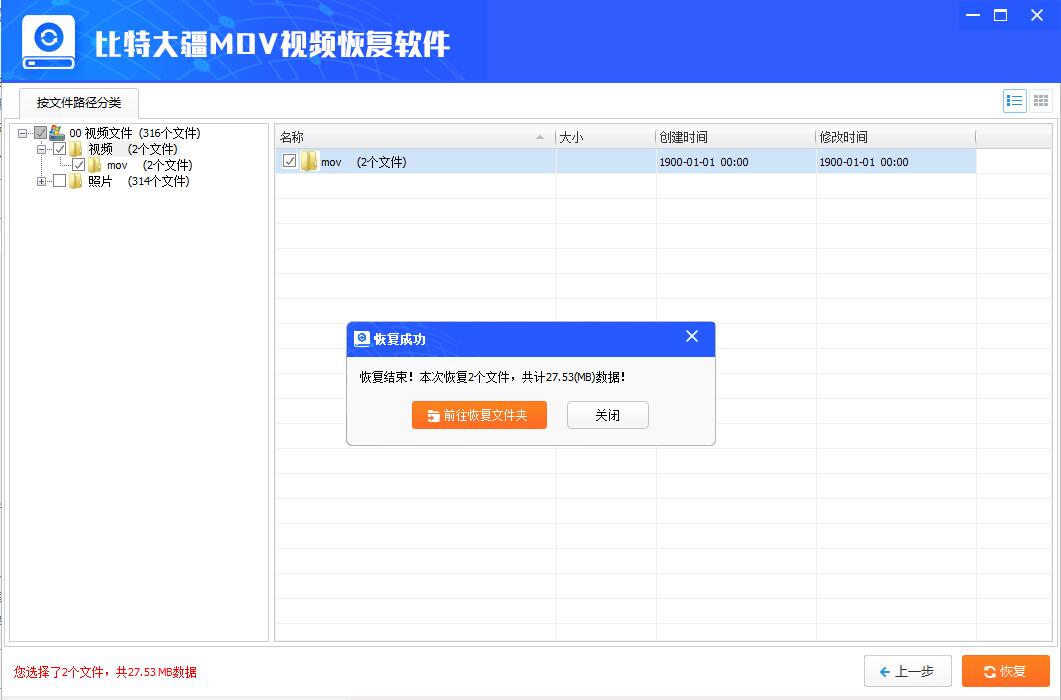Select the mov (2个文件) row name in the list
Image resolution: width=1061 pixels, height=700 pixels.
pos(363,162)
